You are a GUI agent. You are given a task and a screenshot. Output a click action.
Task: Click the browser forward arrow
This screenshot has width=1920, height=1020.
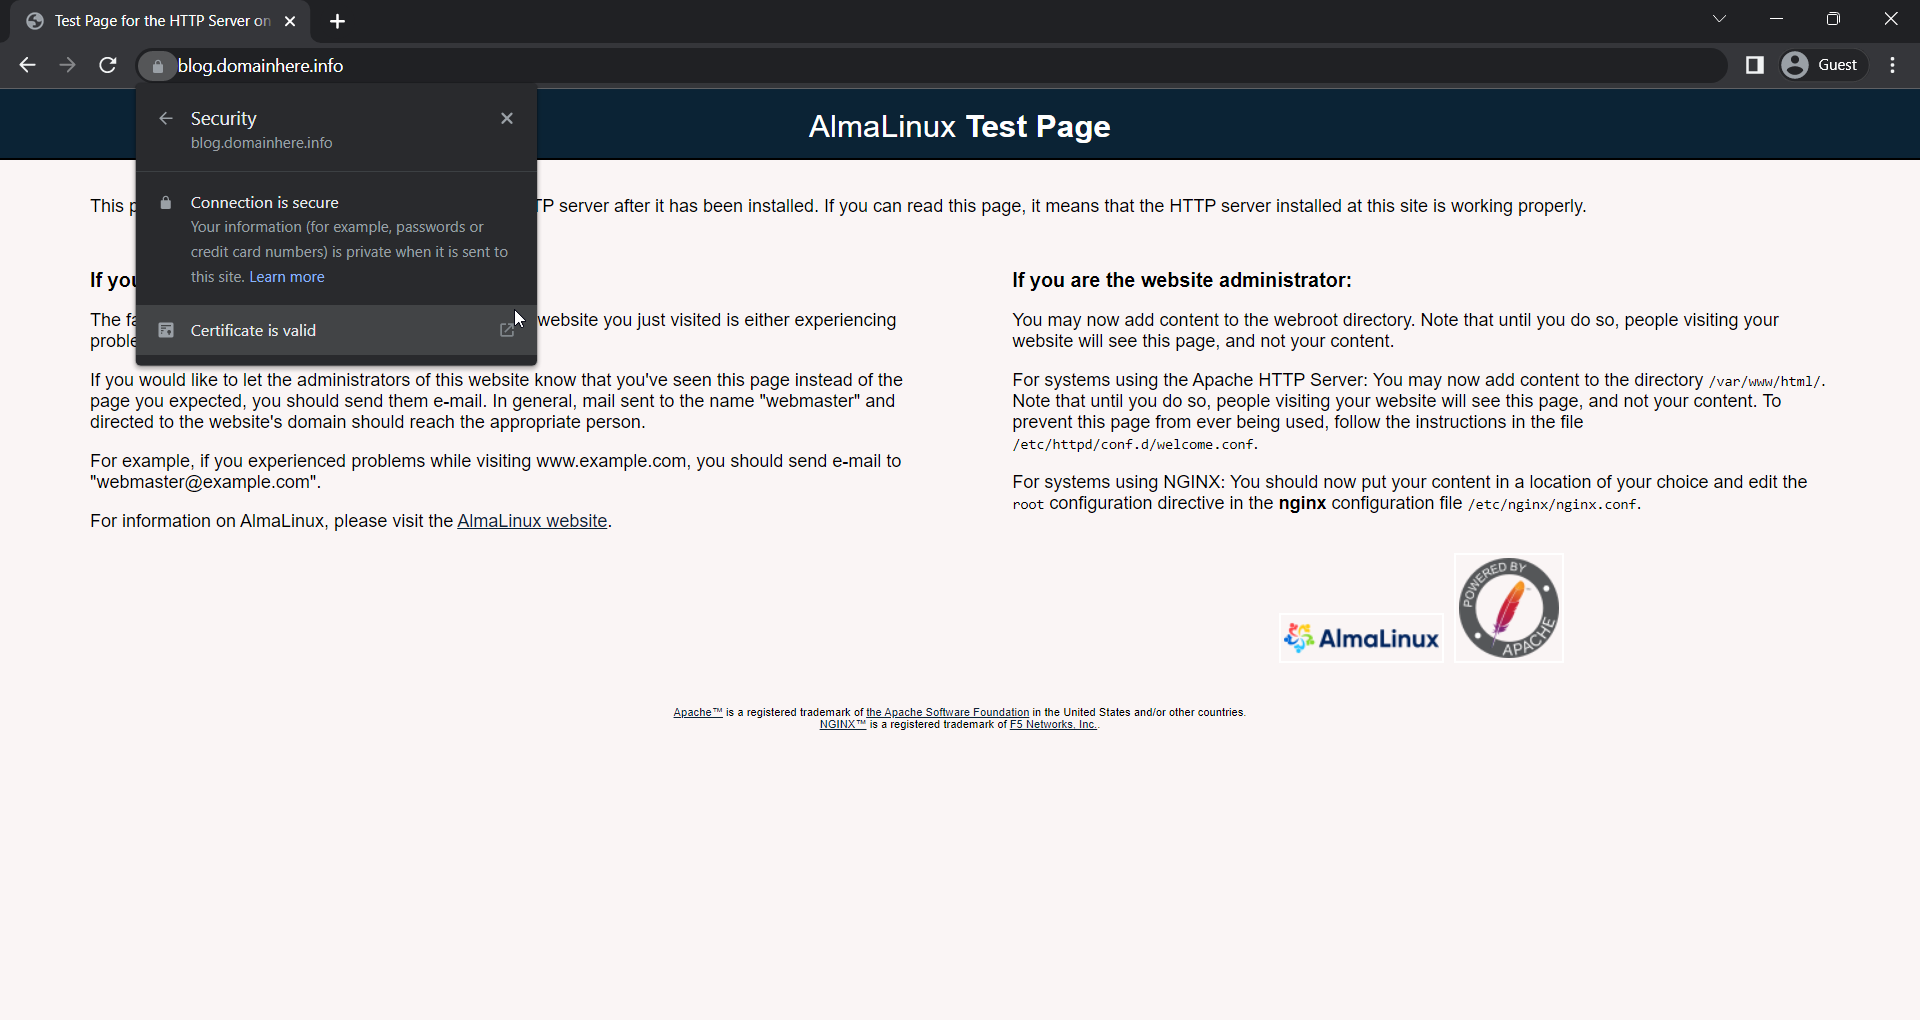pyautogui.click(x=67, y=65)
